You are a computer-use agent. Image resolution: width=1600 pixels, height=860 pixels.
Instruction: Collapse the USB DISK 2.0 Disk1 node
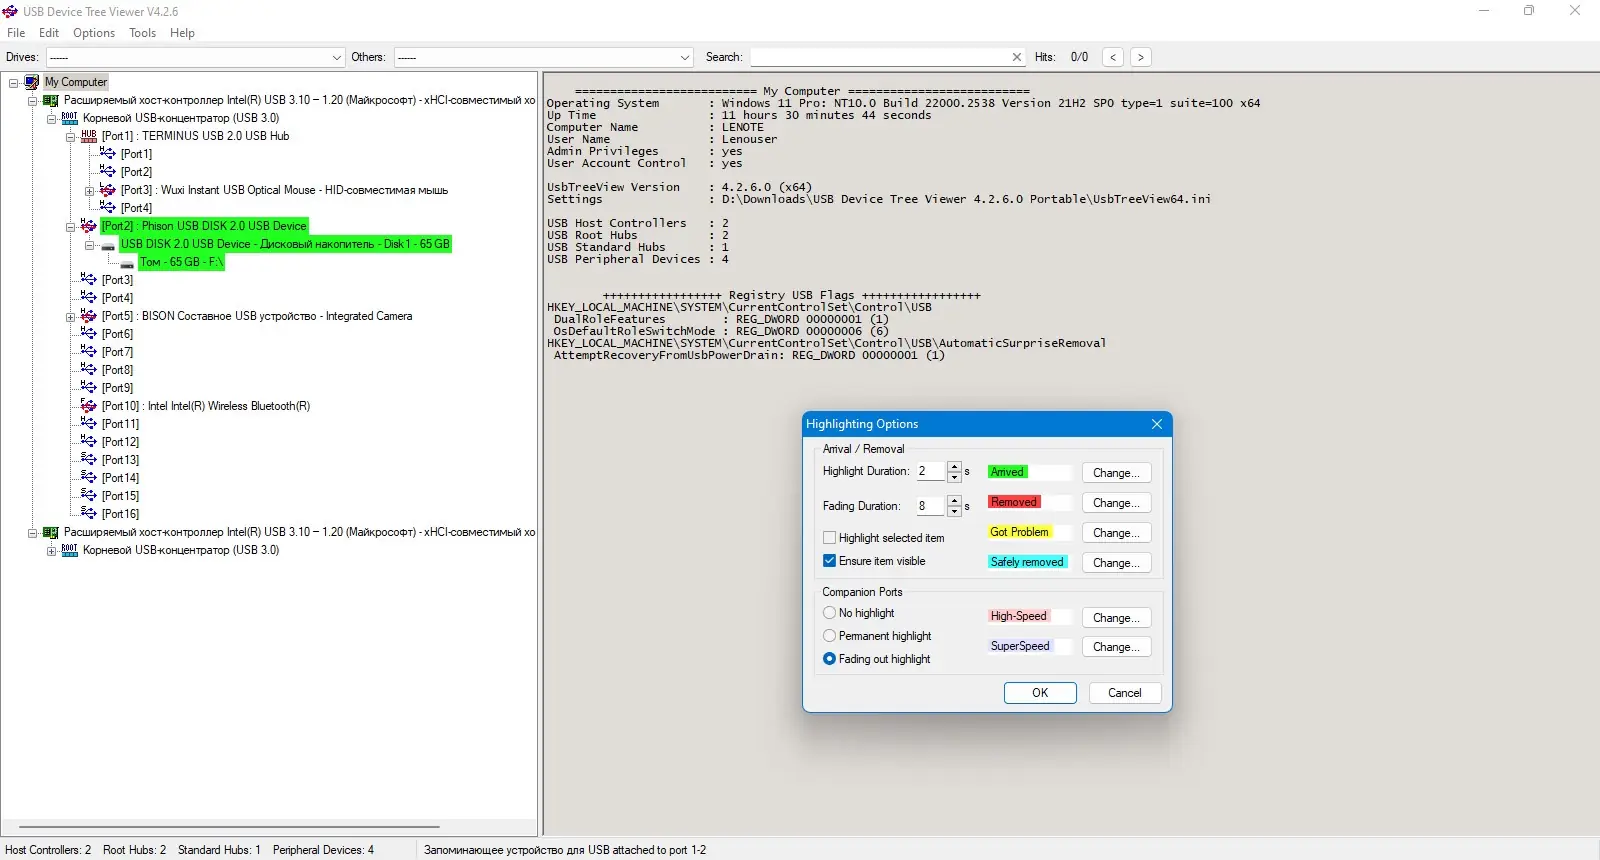point(89,245)
